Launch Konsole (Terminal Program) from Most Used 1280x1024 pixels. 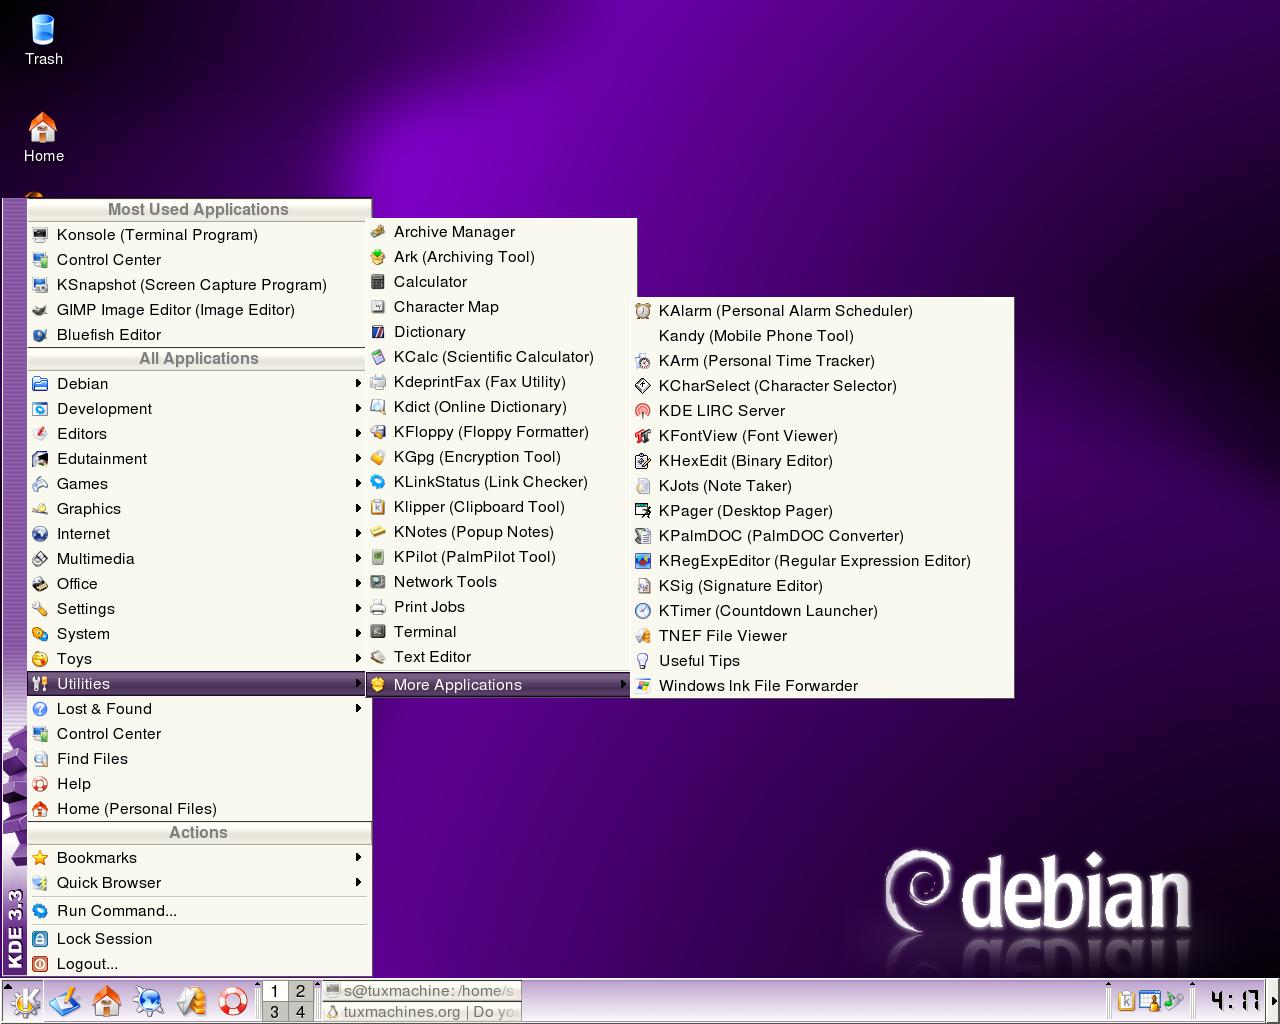198,235
